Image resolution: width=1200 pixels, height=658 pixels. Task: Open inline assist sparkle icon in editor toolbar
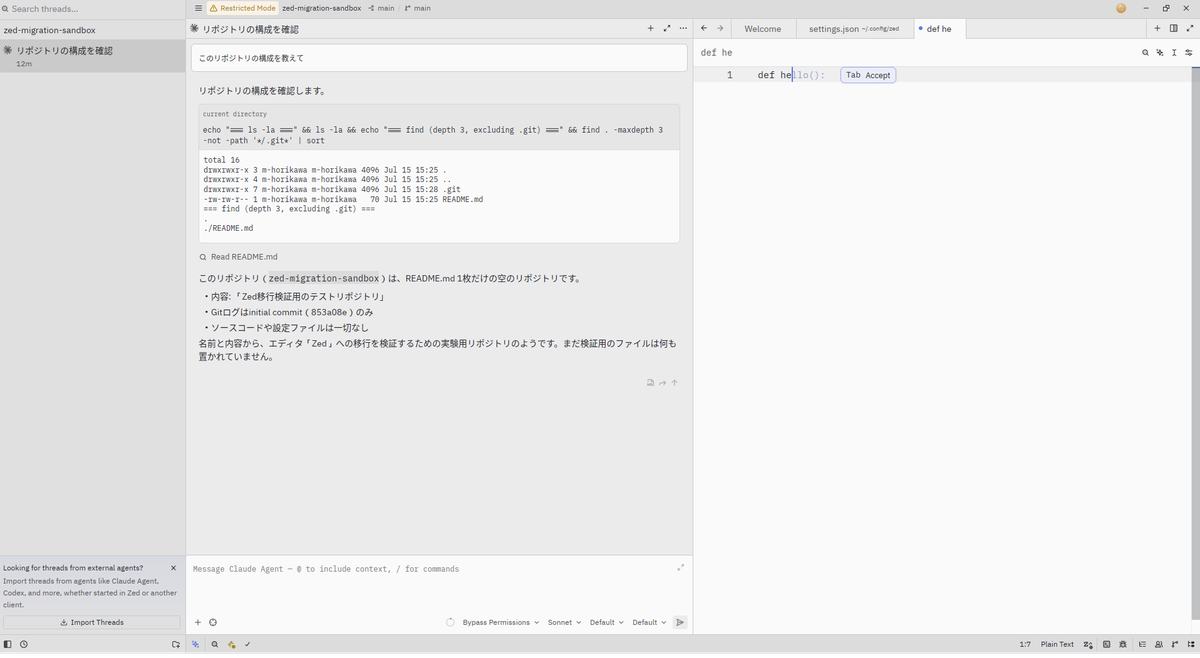coord(1160,53)
